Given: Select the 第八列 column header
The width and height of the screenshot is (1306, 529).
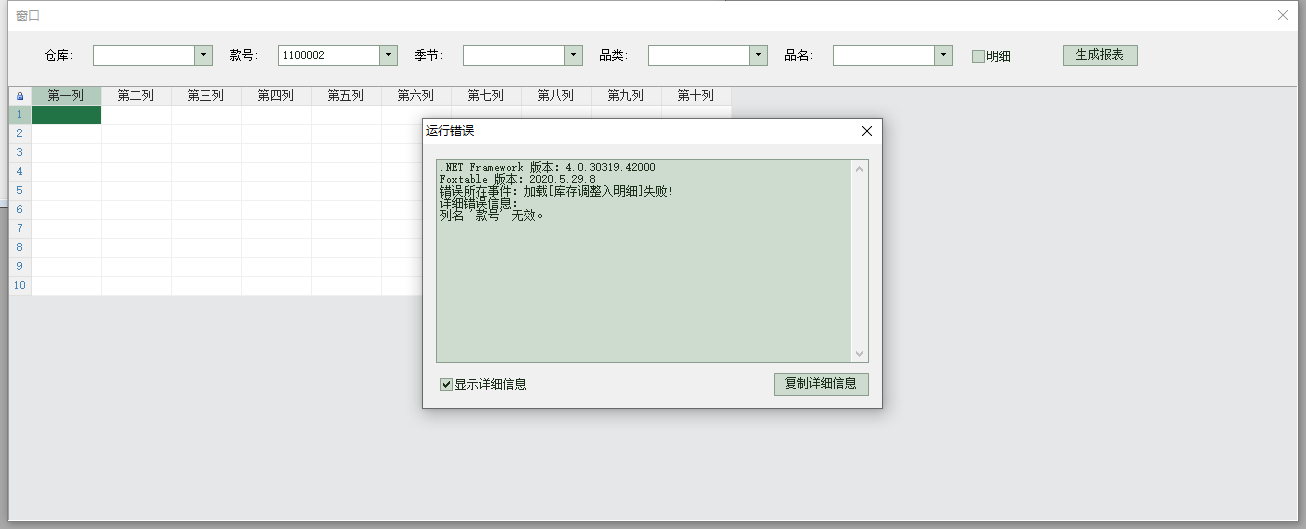Looking at the screenshot, I should (x=556, y=96).
